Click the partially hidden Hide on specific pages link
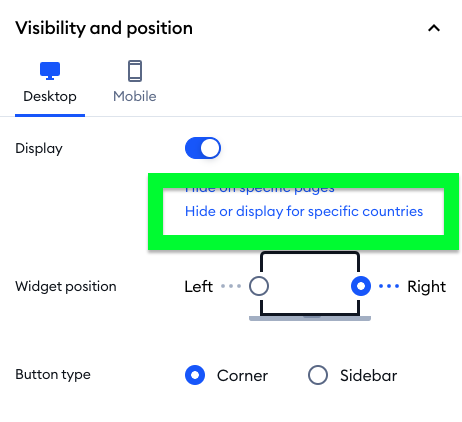This screenshot has height=422, width=462. point(260,190)
